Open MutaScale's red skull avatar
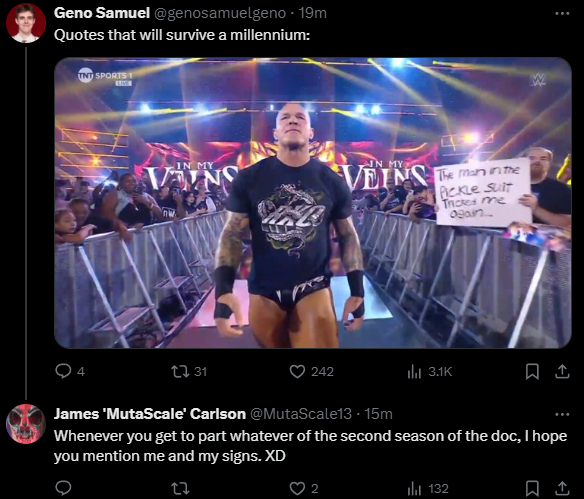The width and height of the screenshot is (584, 499). point(26,424)
